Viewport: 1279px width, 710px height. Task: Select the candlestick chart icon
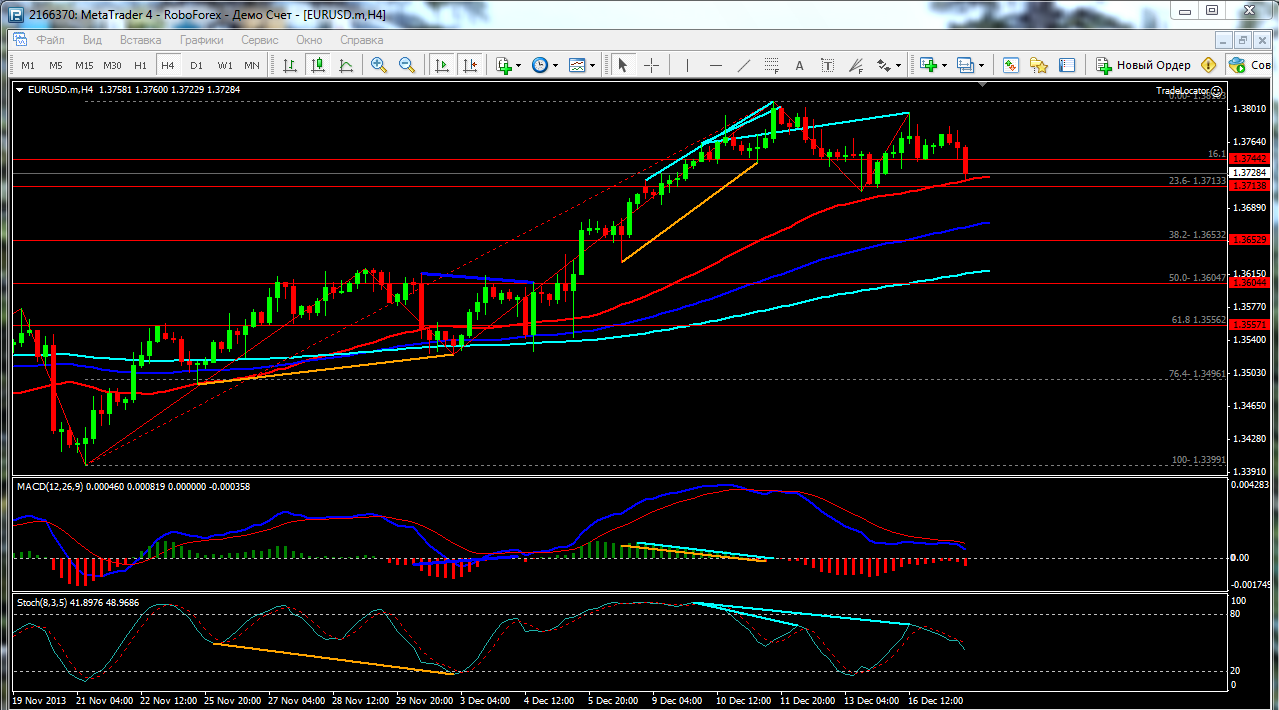coord(318,65)
